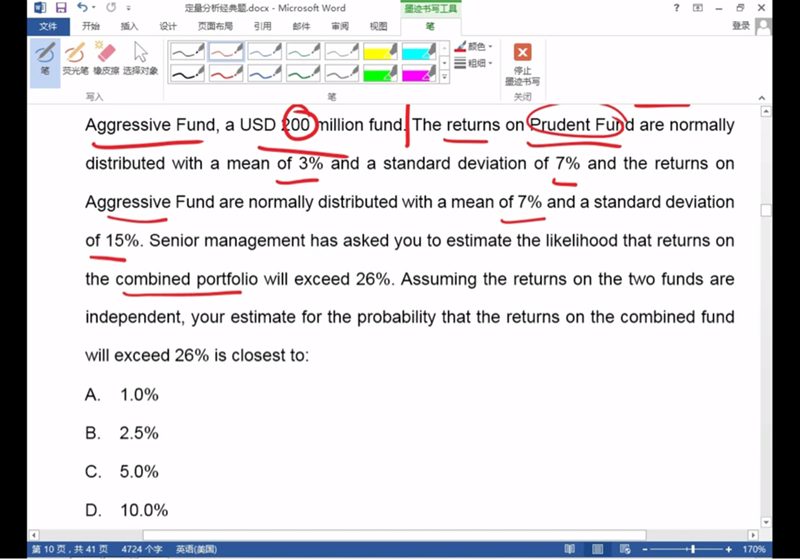The width and height of the screenshot is (800, 559).
Task: Switch to the View (视图) tab
Action: (378, 26)
